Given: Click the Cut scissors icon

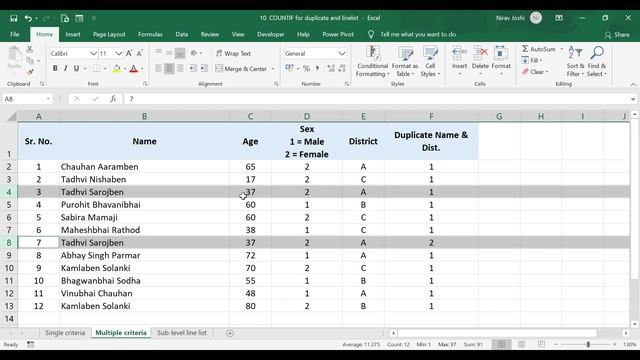Looking at the screenshot, I should [x=30, y=49].
